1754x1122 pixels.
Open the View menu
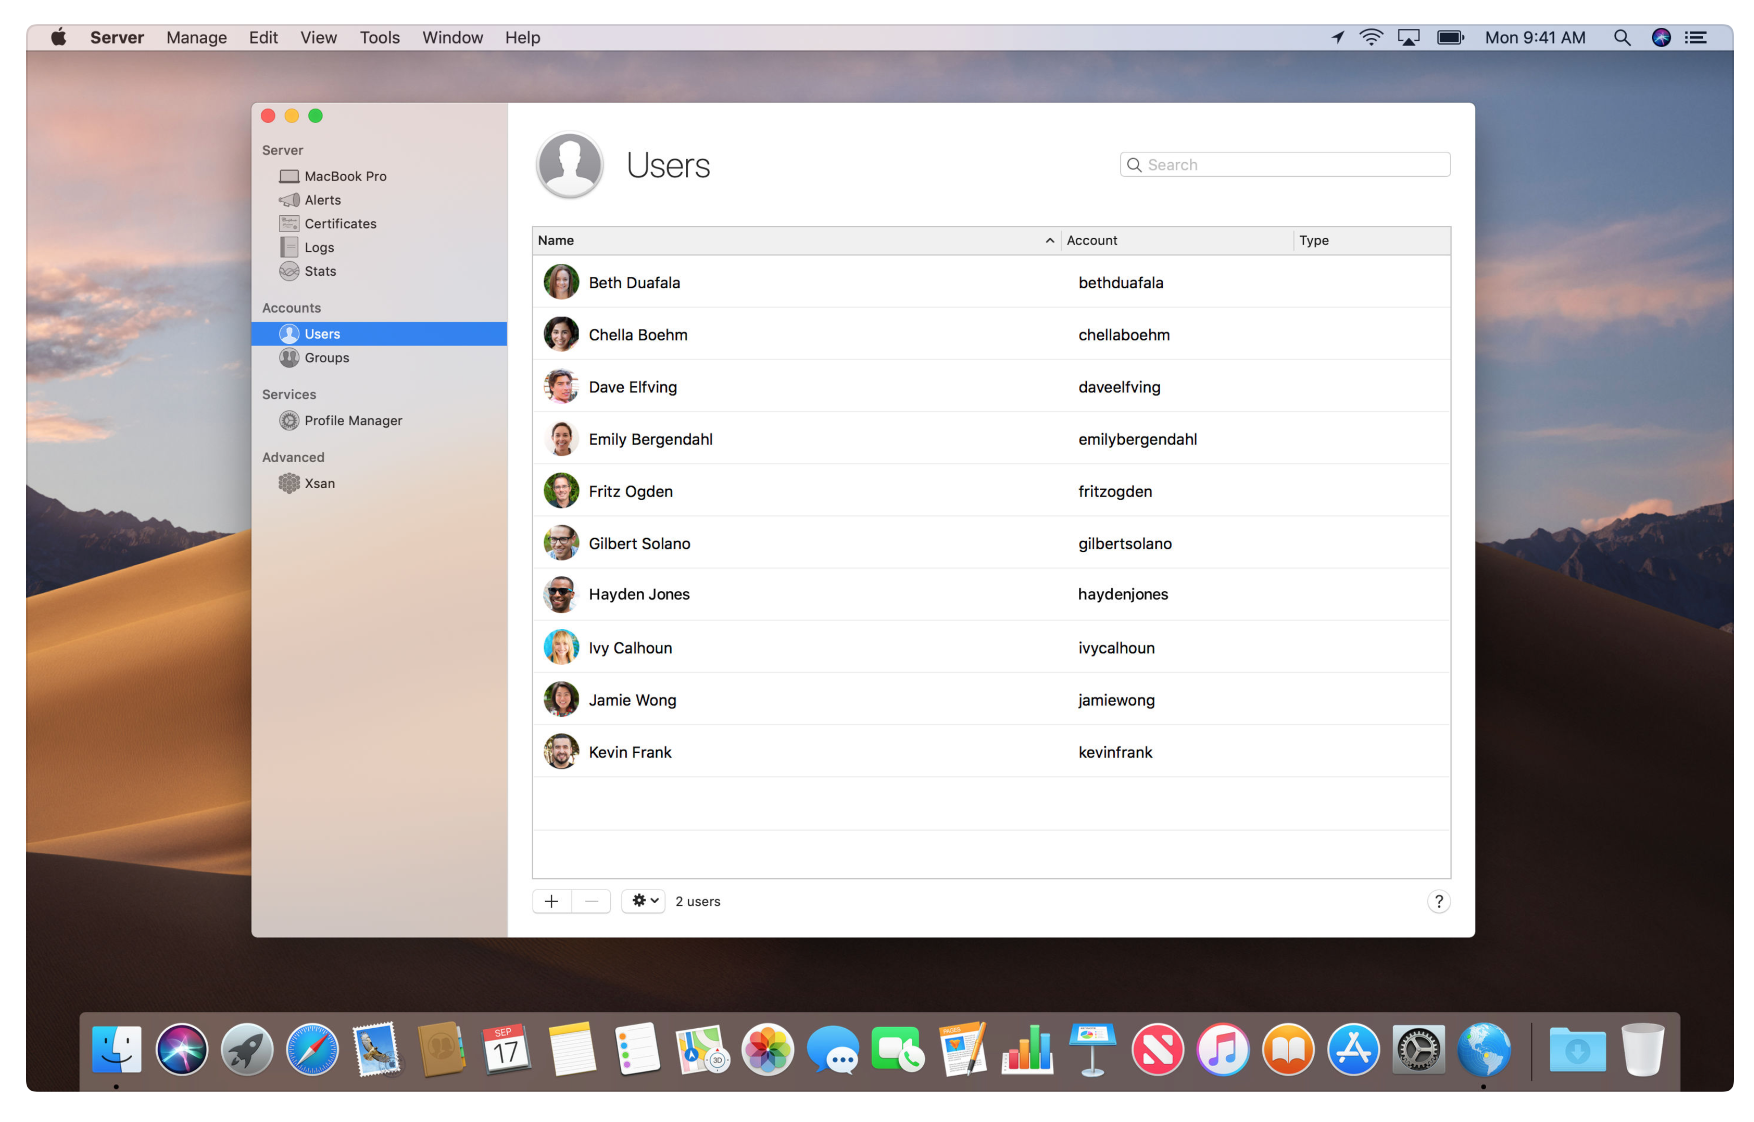(x=319, y=37)
